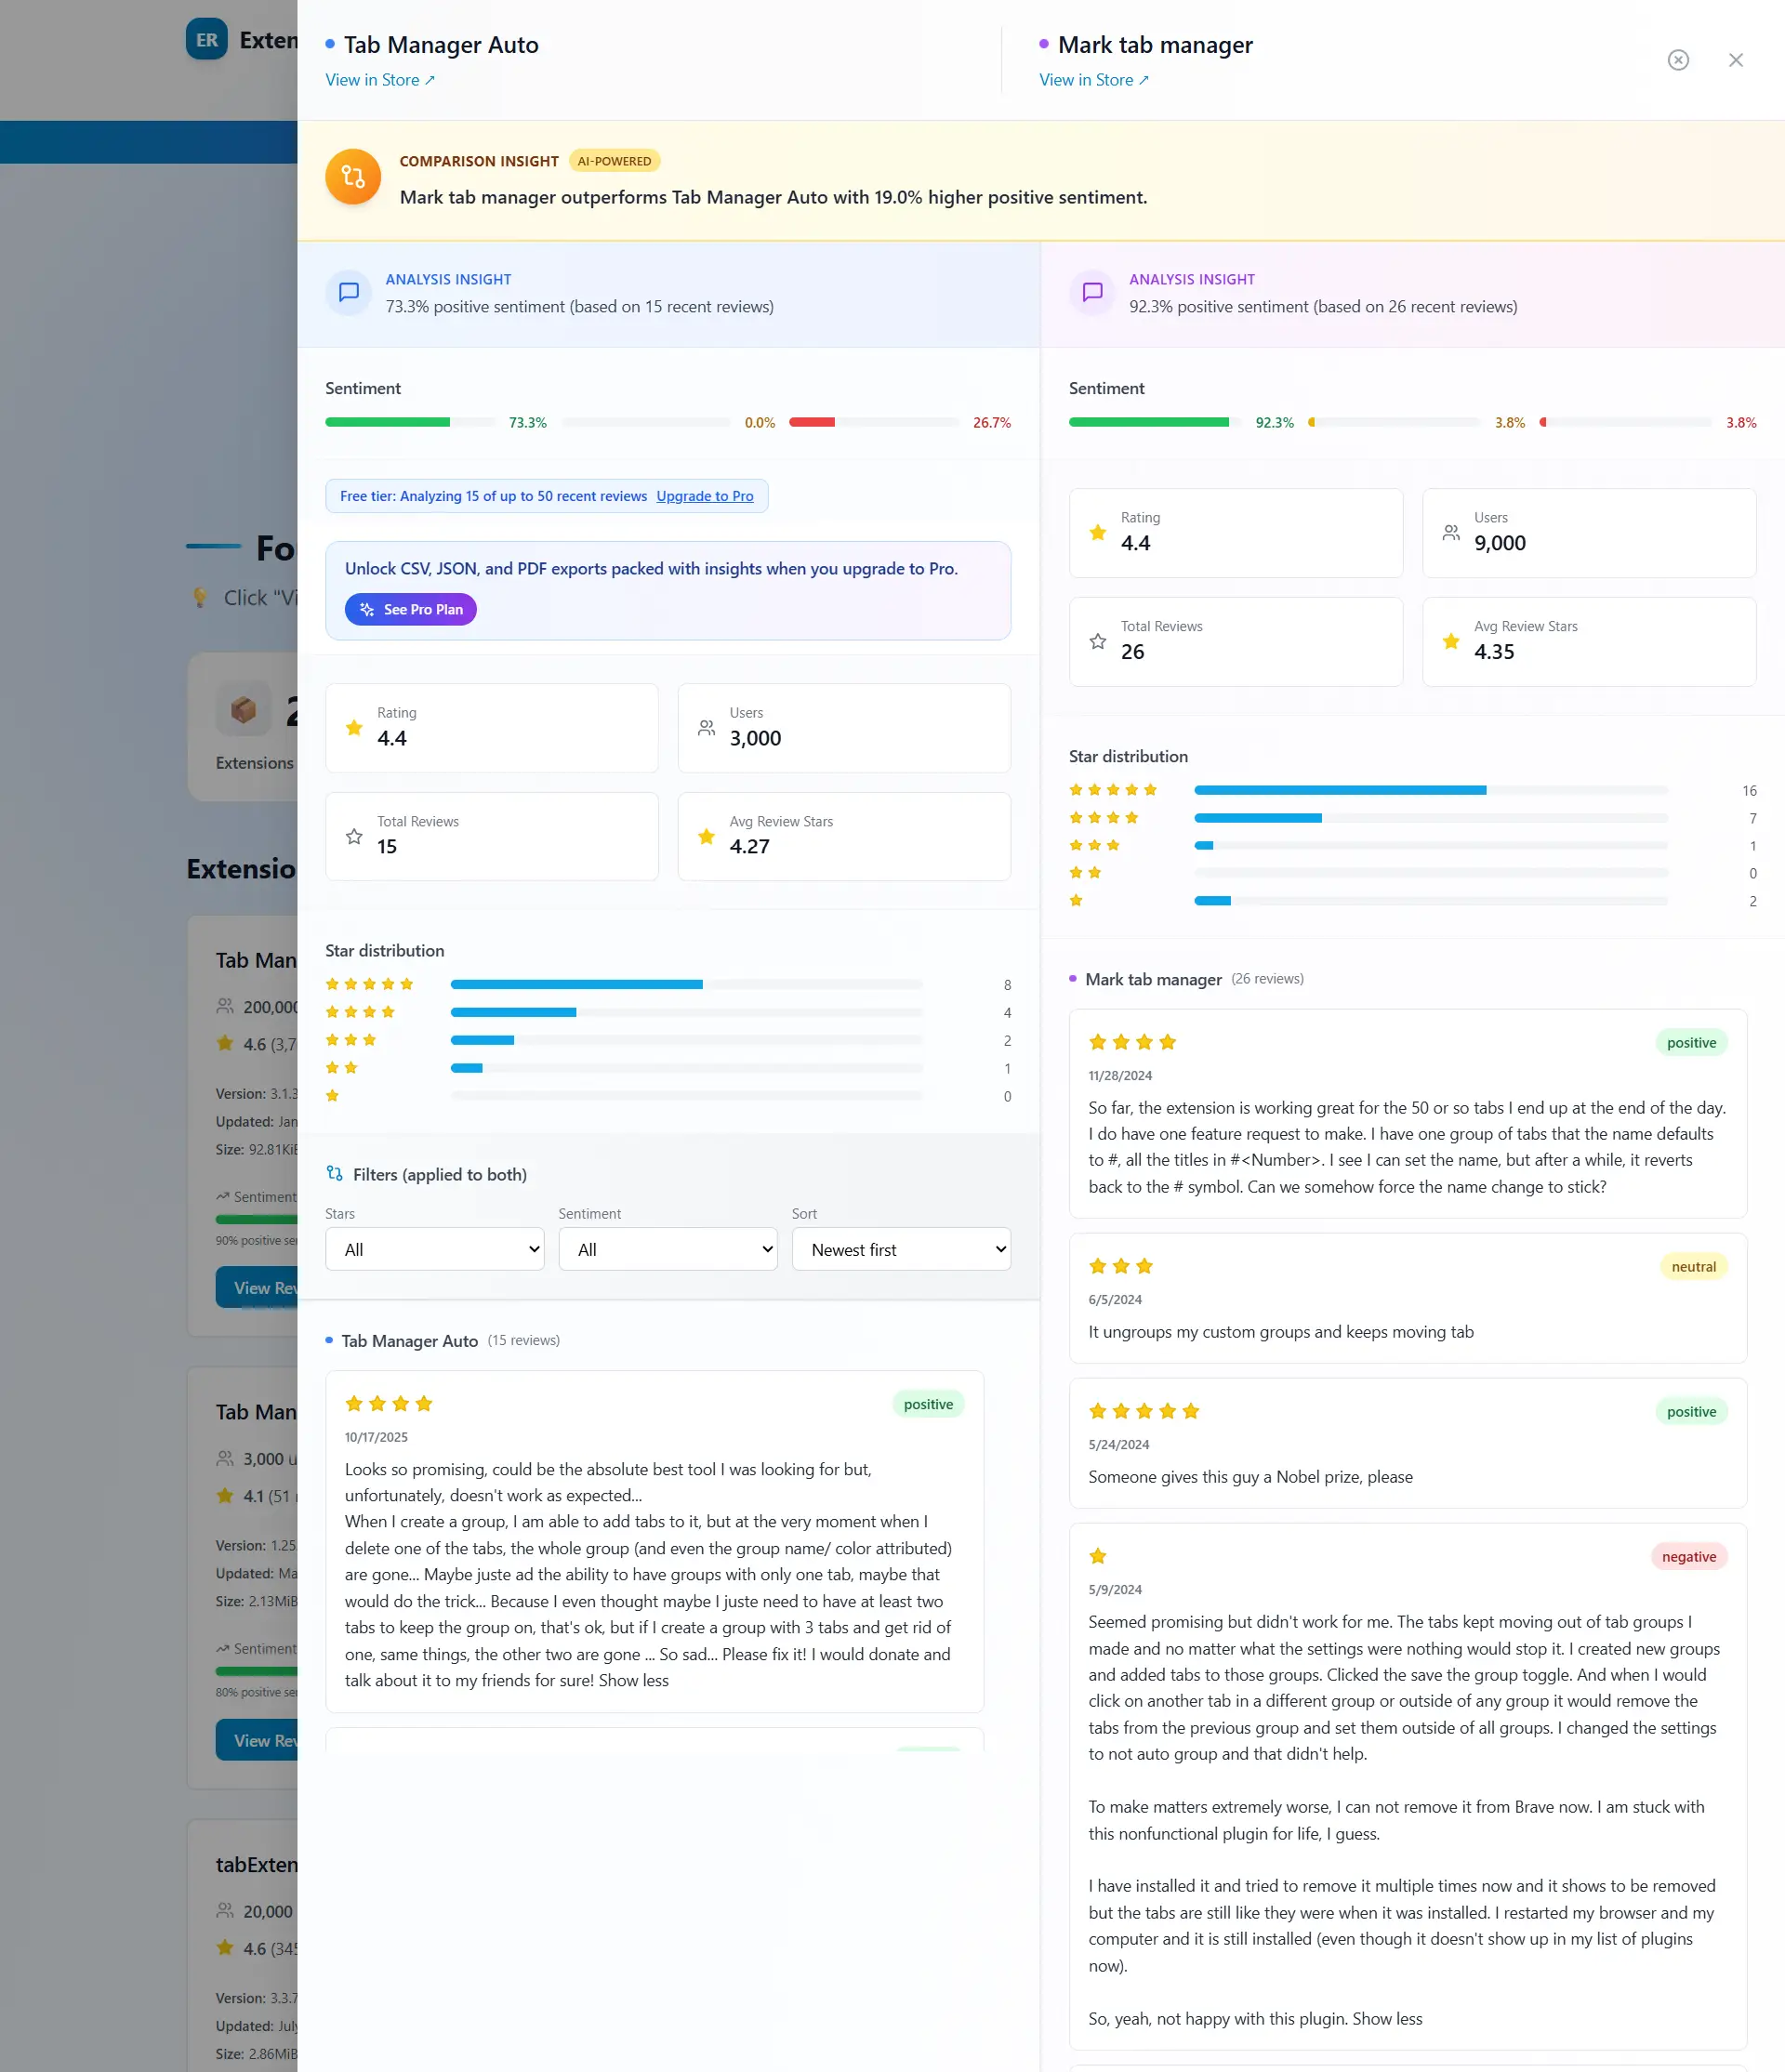Open the Stars filter dropdown
Viewport: 1785px width, 2072px height.
point(433,1249)
